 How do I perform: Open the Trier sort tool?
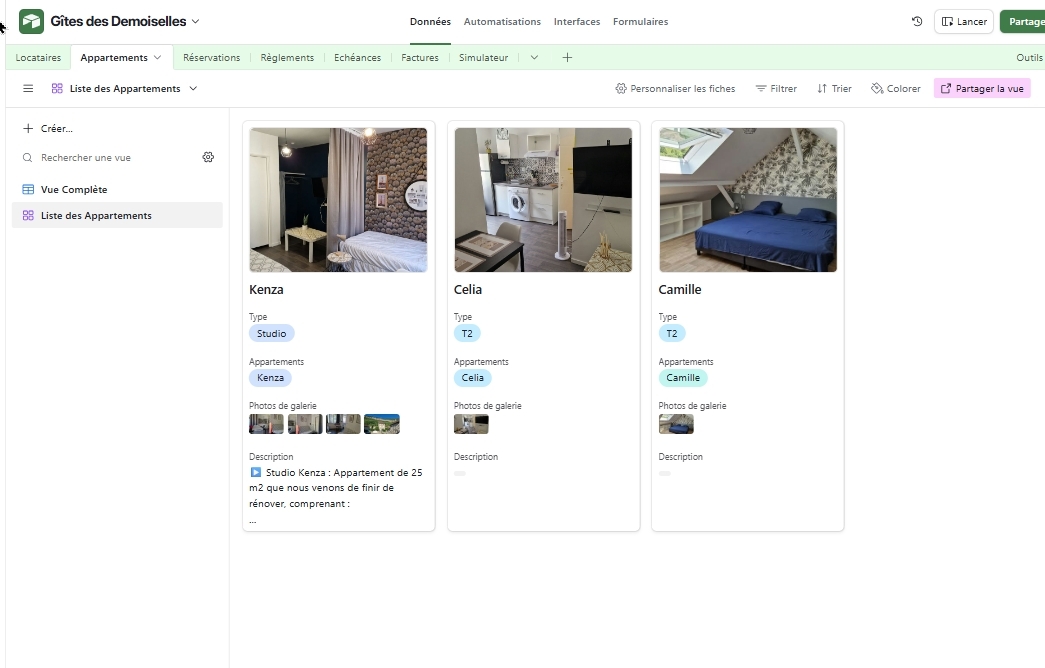(834, 89)
